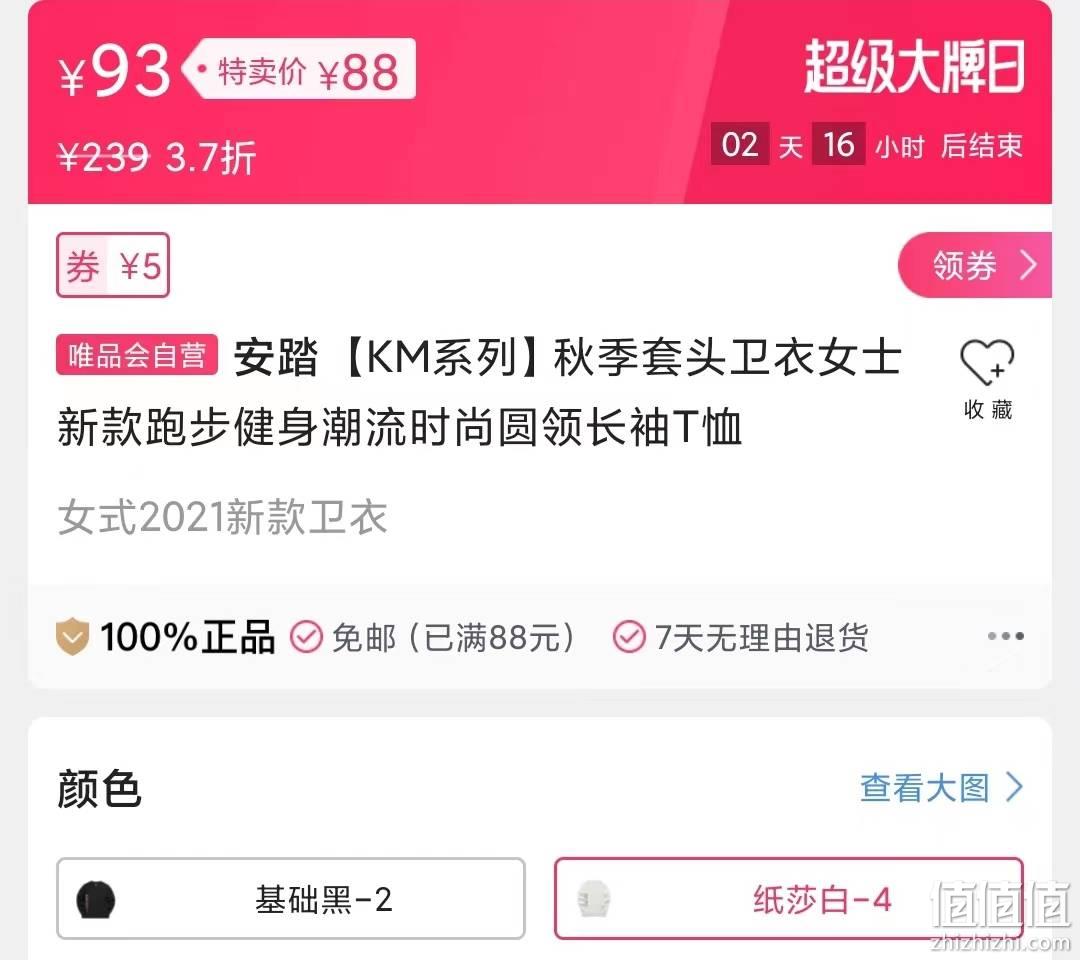Viewport: 1080px width, 960px height.
Task: Tap the 女式2021新款卫衣 subtitle
Action: (x=222, y=516)
